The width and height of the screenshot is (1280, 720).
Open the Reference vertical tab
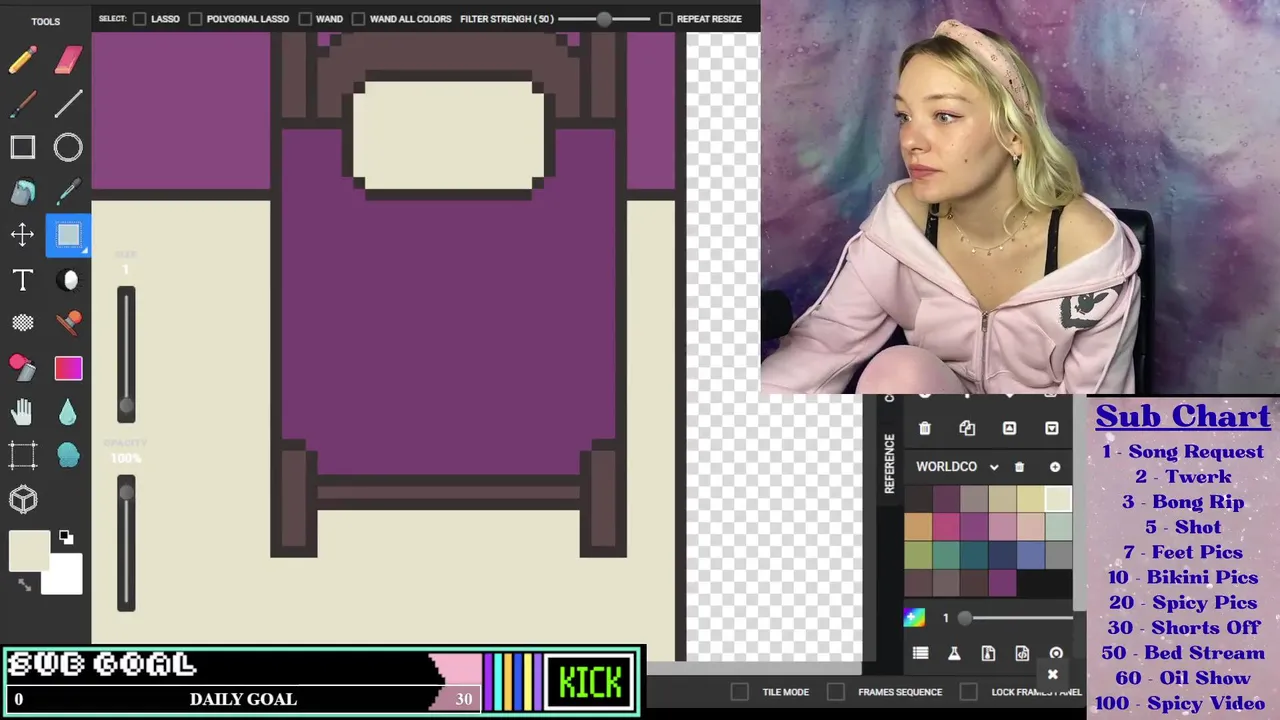(x=889, y=463)
